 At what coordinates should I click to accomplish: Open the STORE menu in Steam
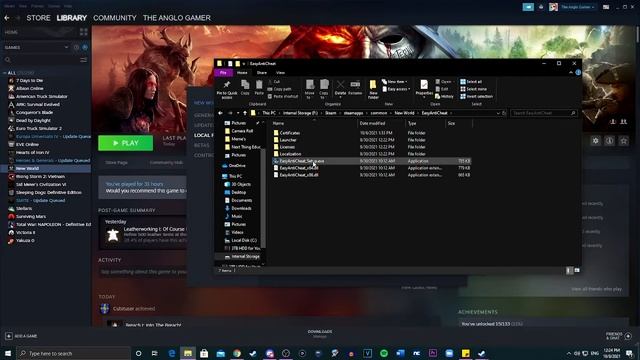tap(38, 18)
